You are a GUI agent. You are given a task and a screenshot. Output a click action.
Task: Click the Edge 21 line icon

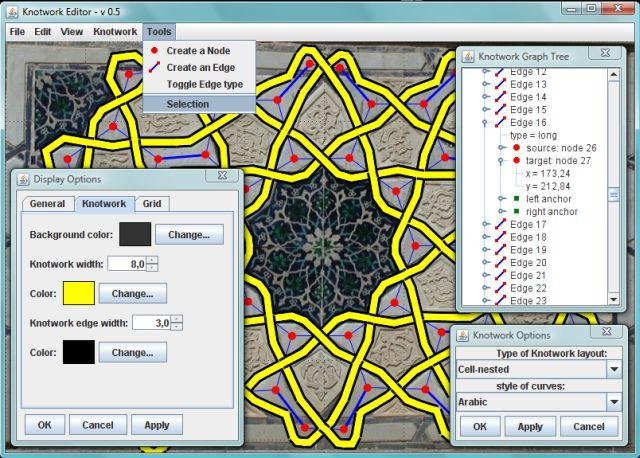[500, 275]
